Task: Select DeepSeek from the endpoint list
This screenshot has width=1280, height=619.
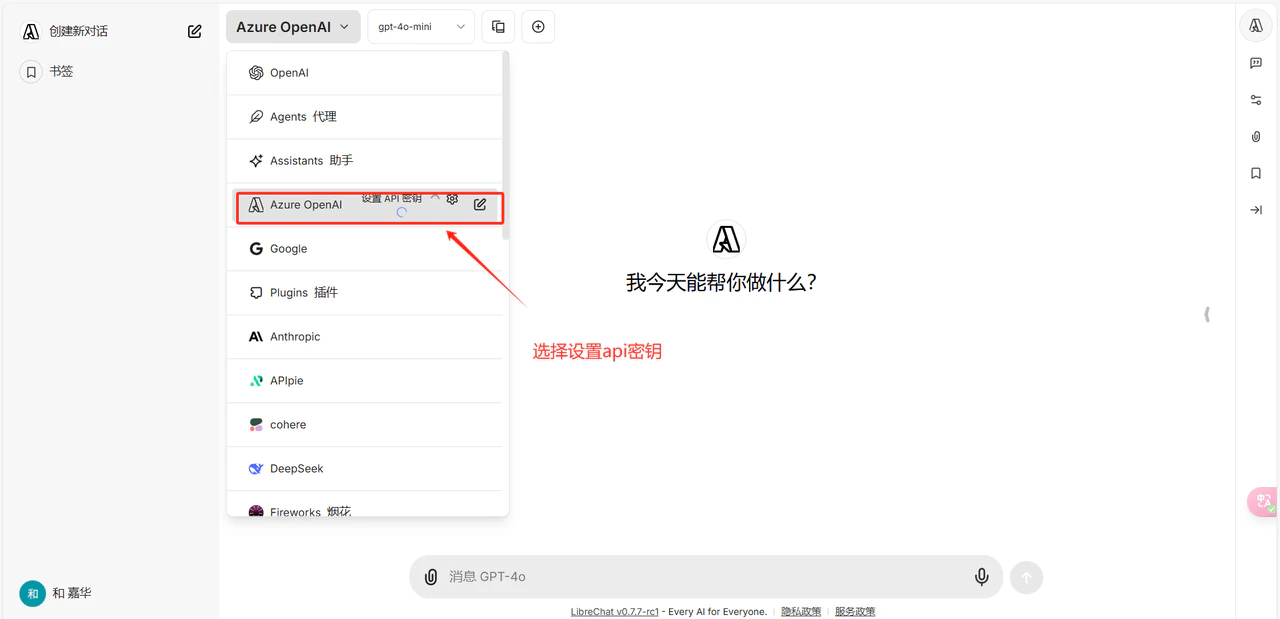Action: (366, 469)
